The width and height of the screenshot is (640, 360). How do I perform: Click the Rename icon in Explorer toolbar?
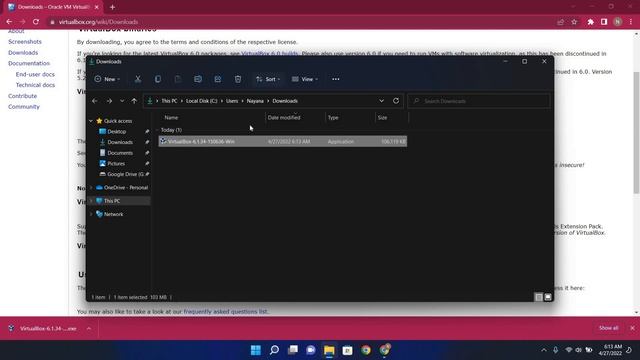pos(198,79)
